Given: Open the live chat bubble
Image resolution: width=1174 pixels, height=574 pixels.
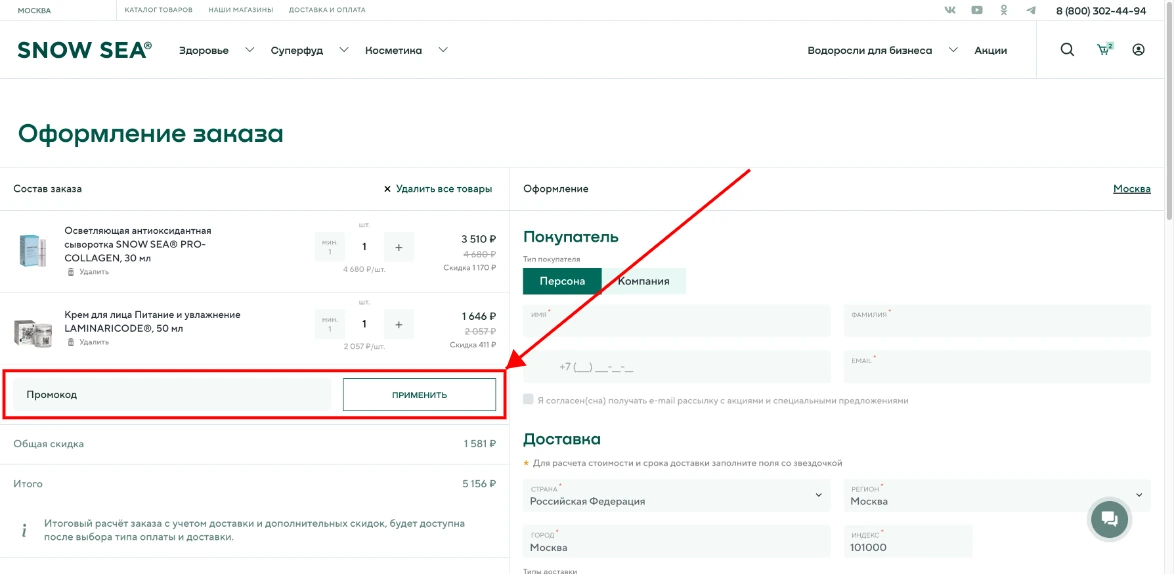Looking at the screenshot, I should [x=1110, y=519].
